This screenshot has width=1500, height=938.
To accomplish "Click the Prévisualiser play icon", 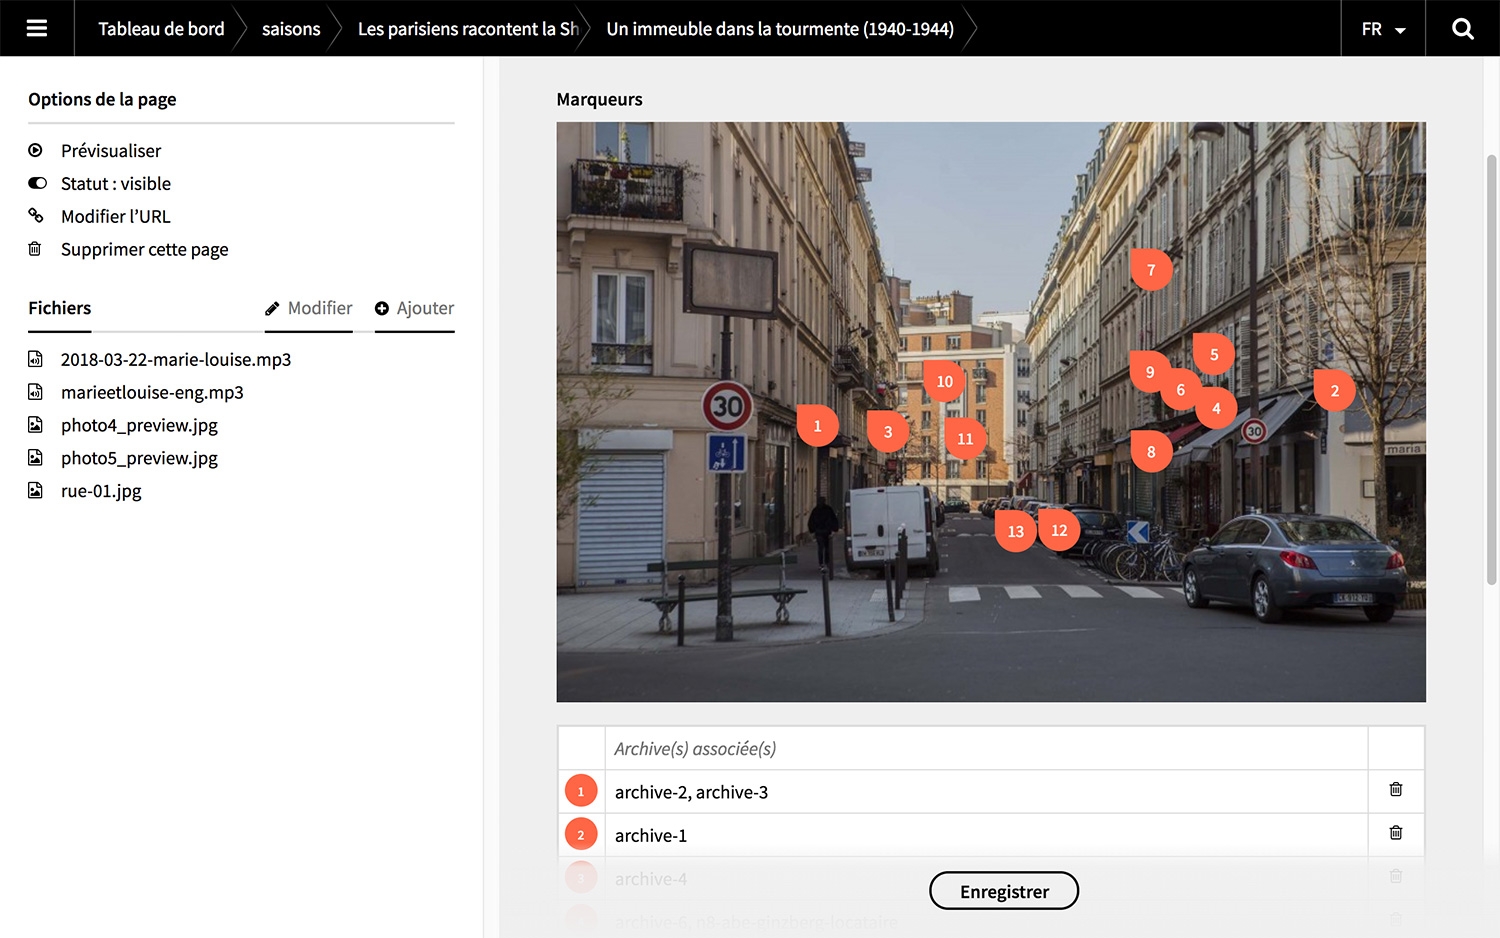I will tap(36, 150).
